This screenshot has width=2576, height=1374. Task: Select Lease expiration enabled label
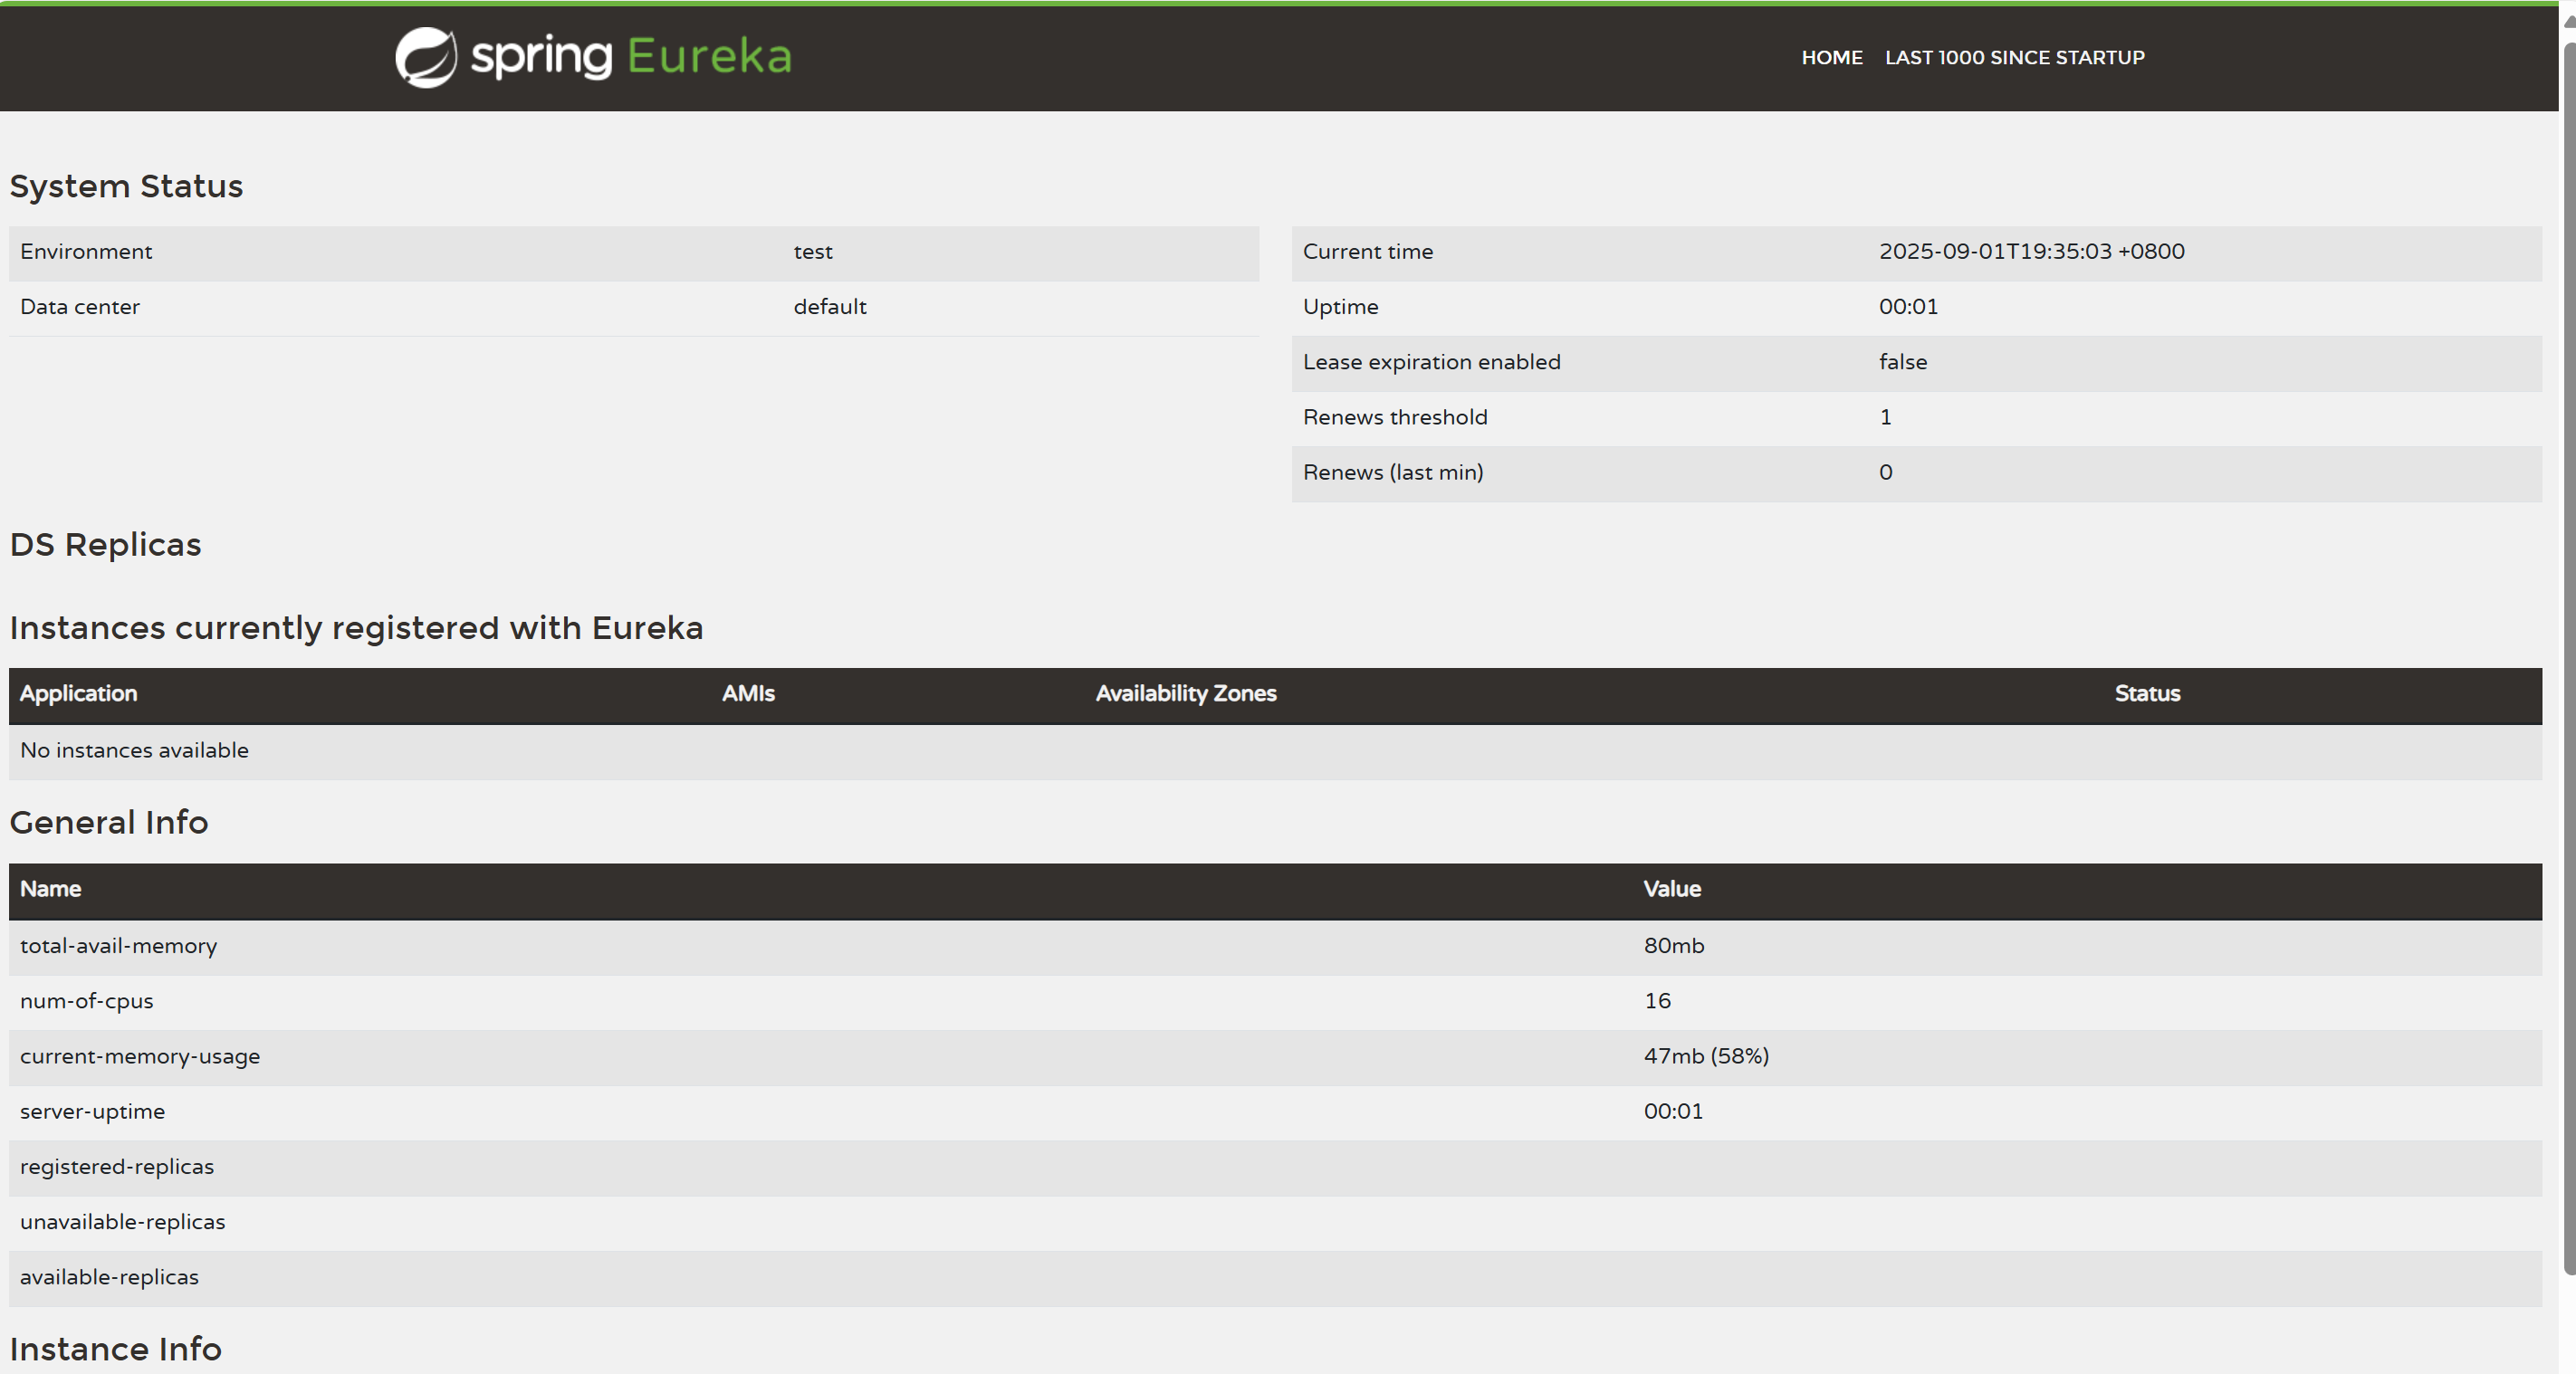tap(1431, 362)
